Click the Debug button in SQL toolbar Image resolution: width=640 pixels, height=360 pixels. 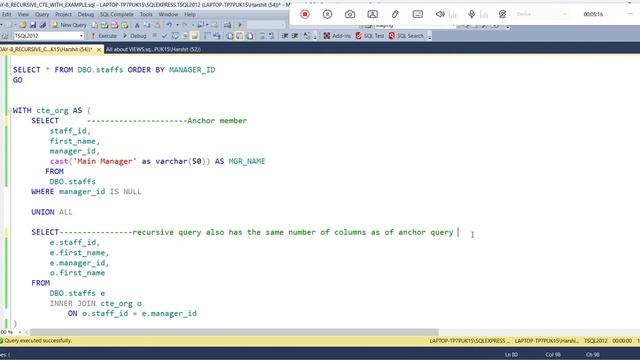coord(135,36)
